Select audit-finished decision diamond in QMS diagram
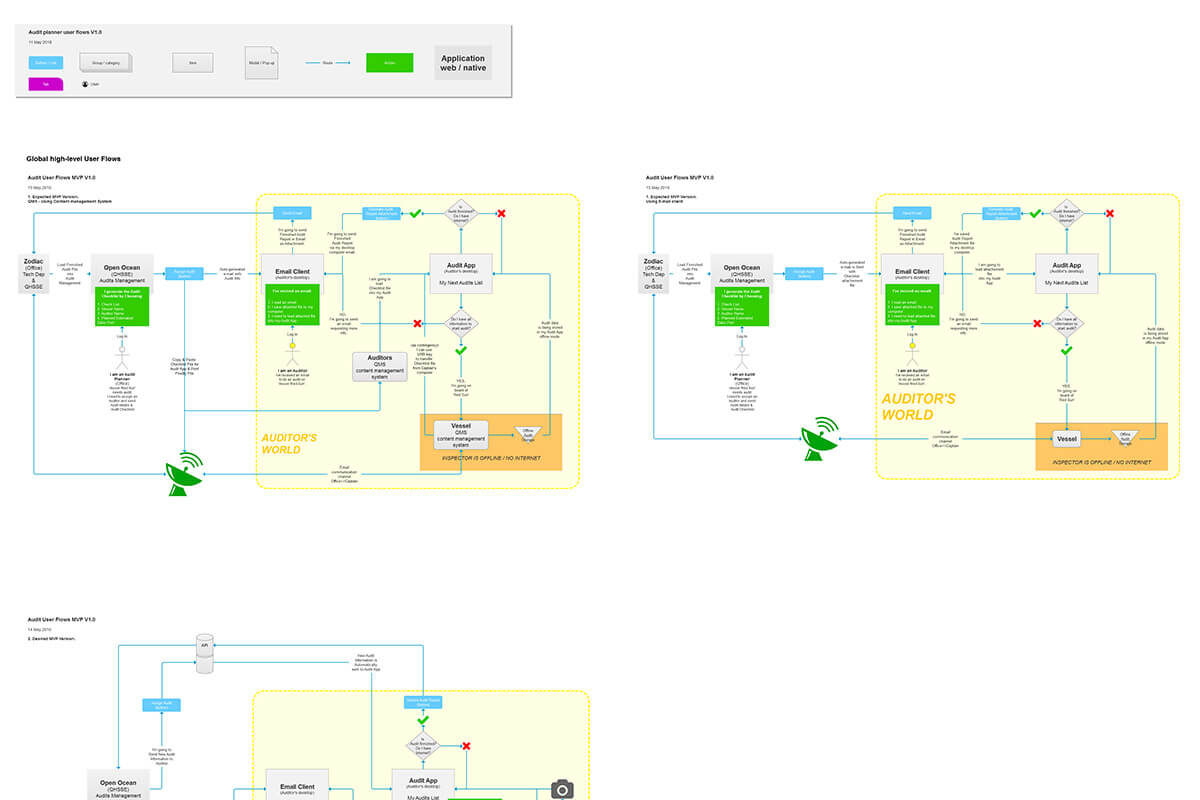Image resolution: width=1200 pixels, height=800 pixels. (x=461, y=213)
